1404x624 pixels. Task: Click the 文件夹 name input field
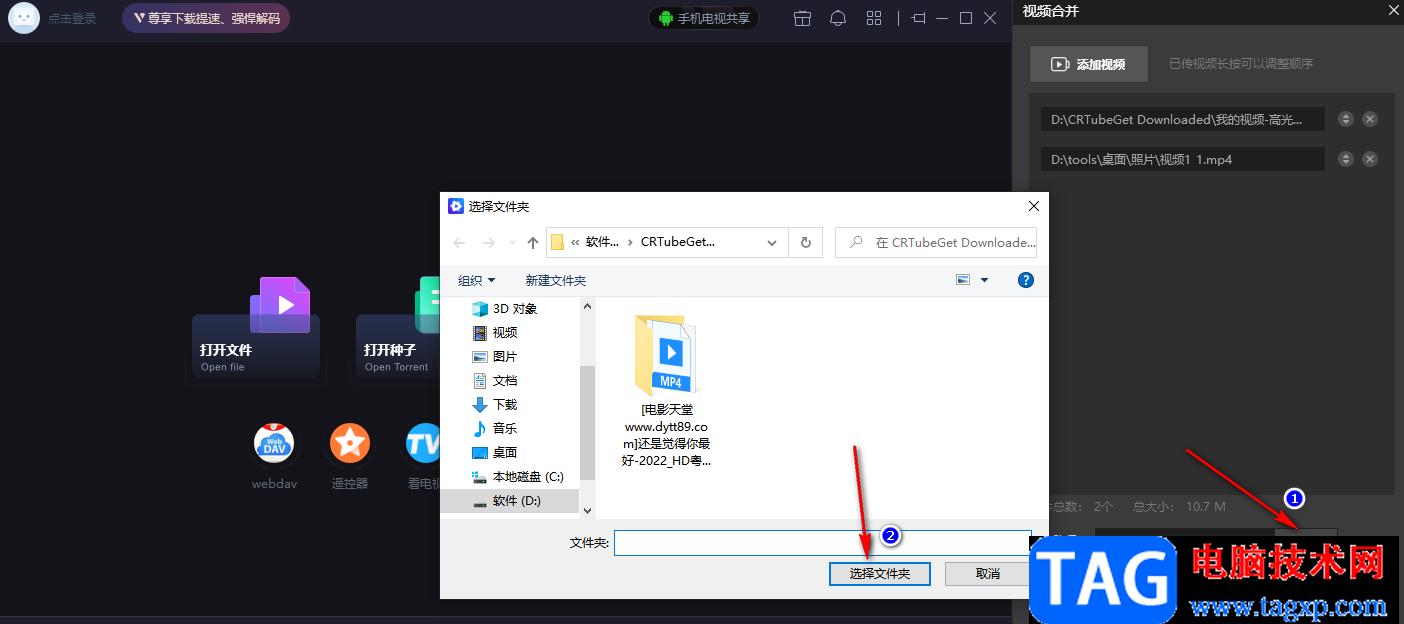pos(822,543)
